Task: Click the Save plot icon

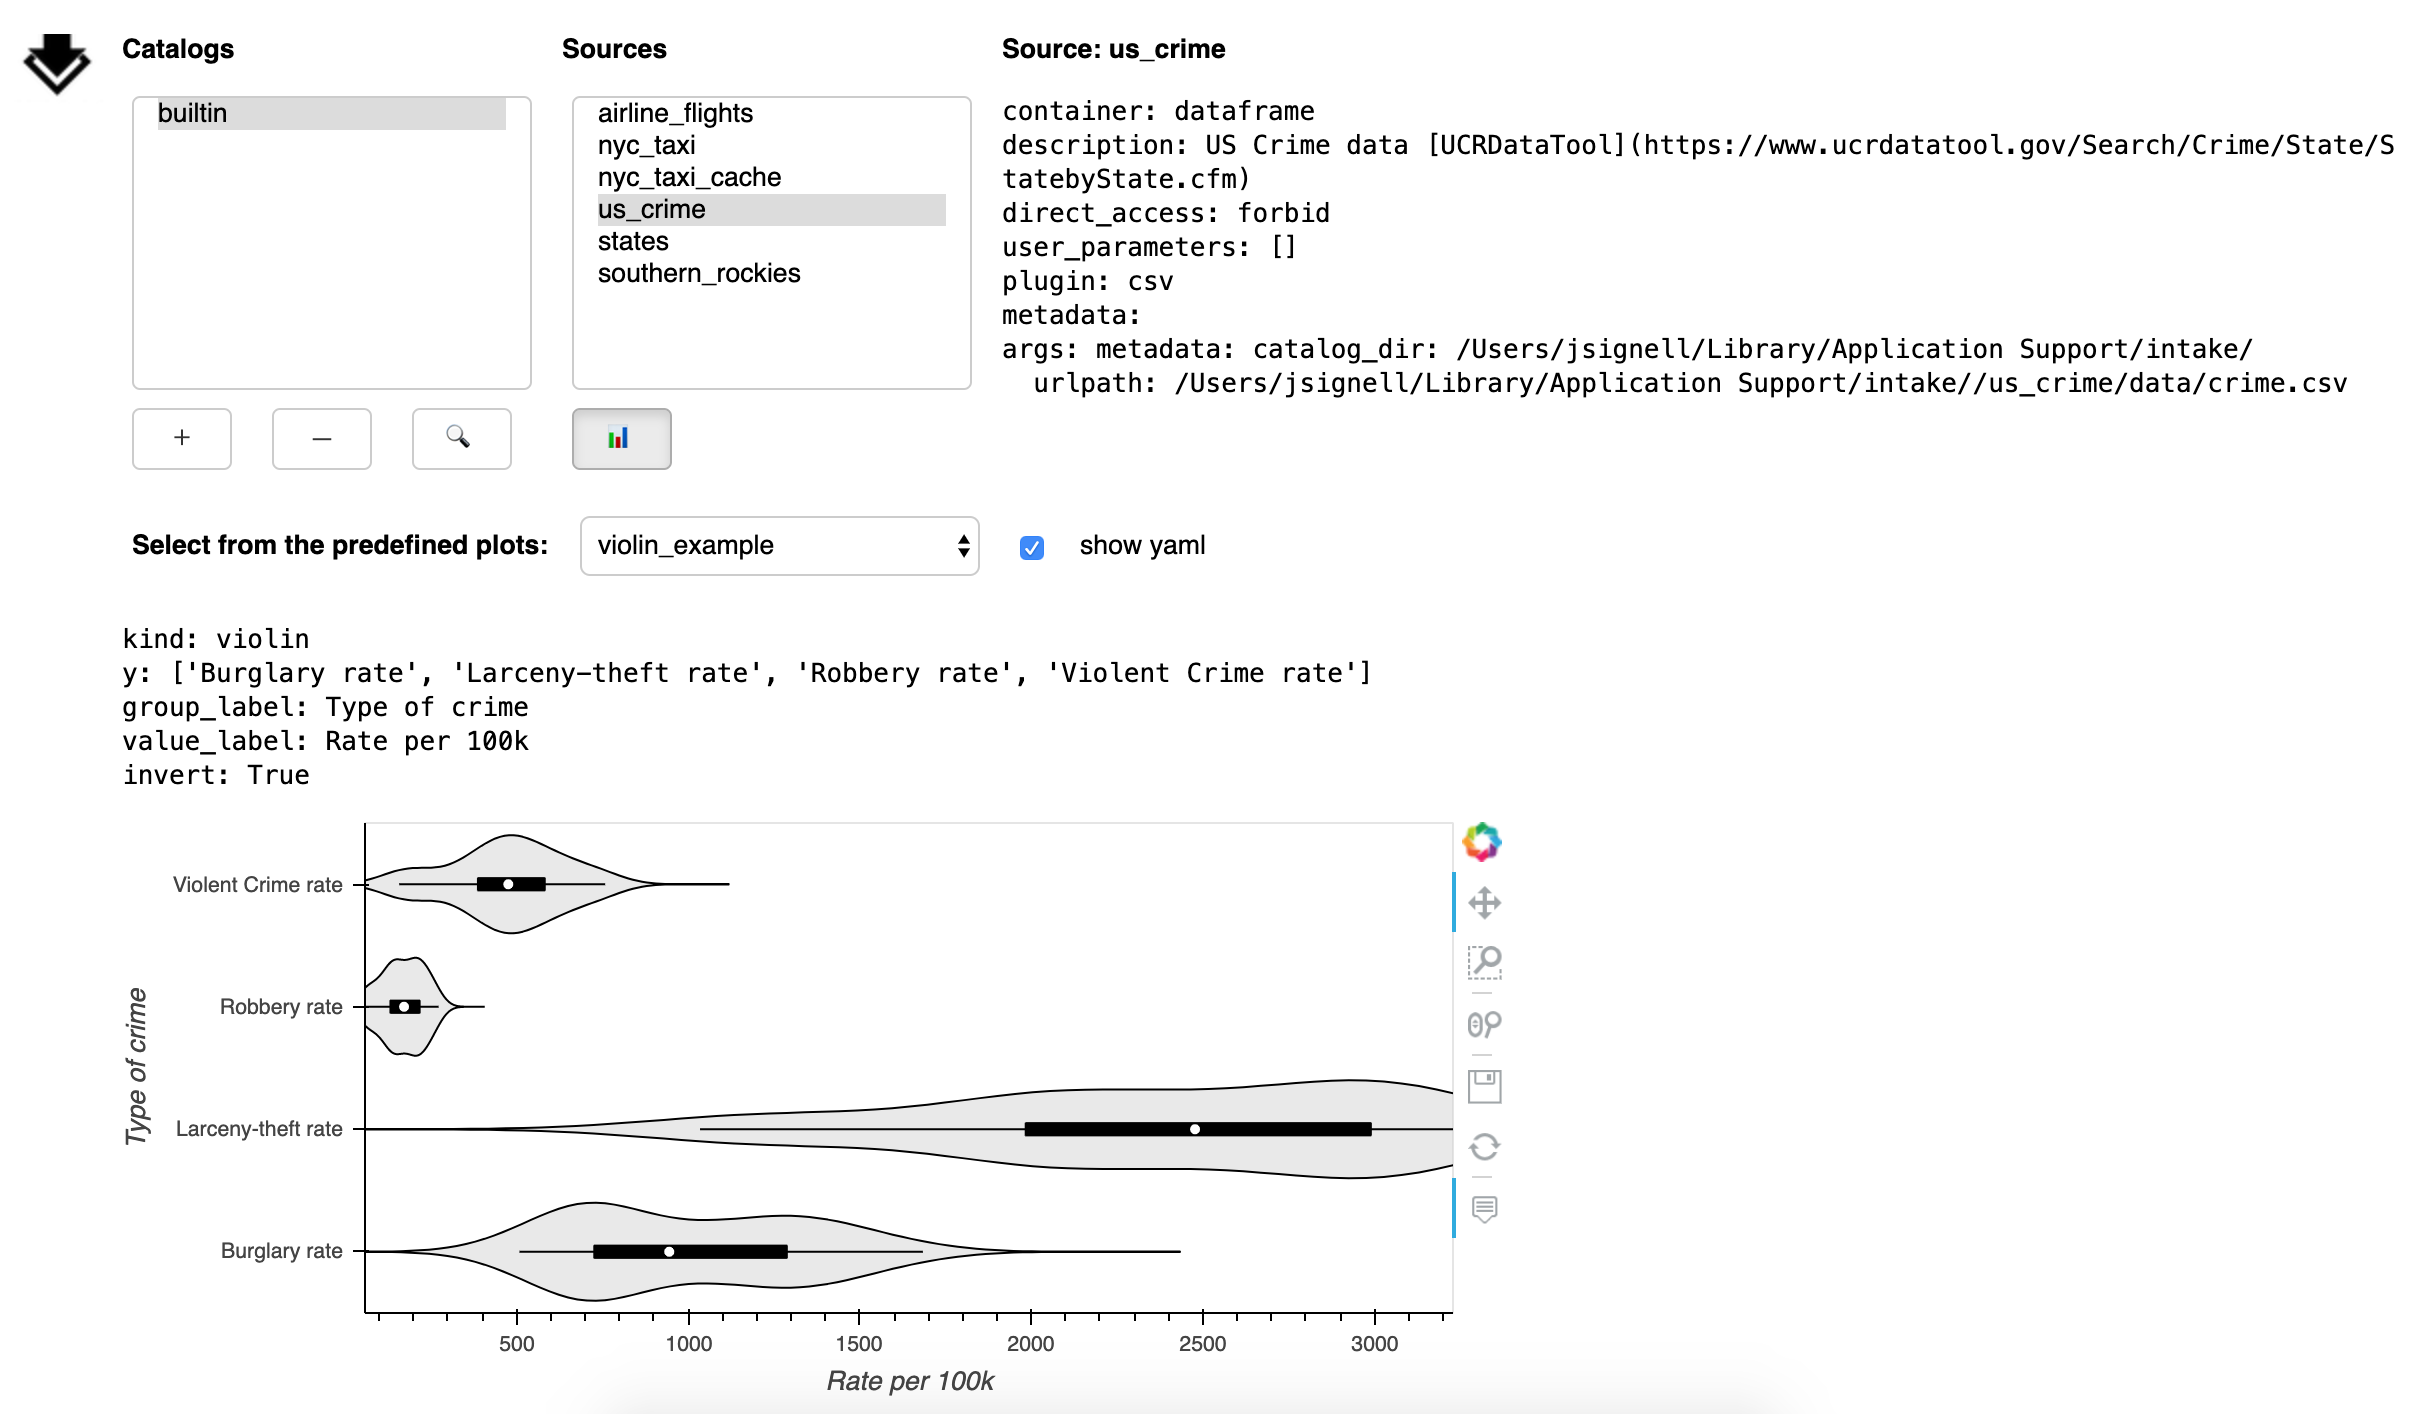Action: coord(1484,1086)
